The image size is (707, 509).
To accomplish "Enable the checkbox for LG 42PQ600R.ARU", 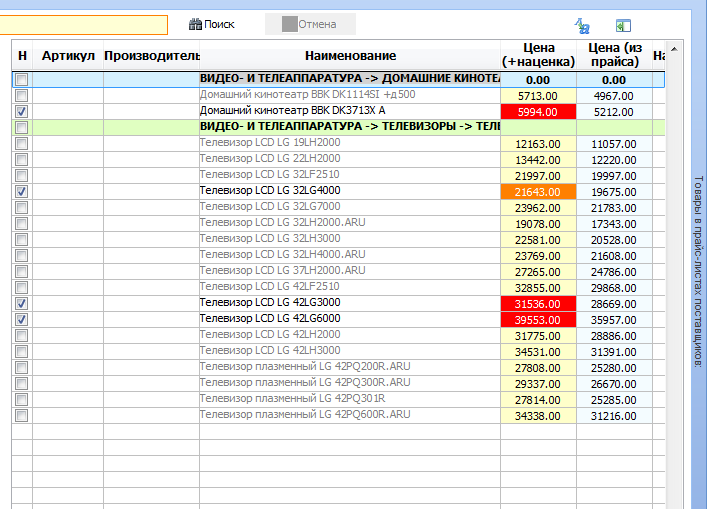I will pyautogui.click(x=21, y=416).
